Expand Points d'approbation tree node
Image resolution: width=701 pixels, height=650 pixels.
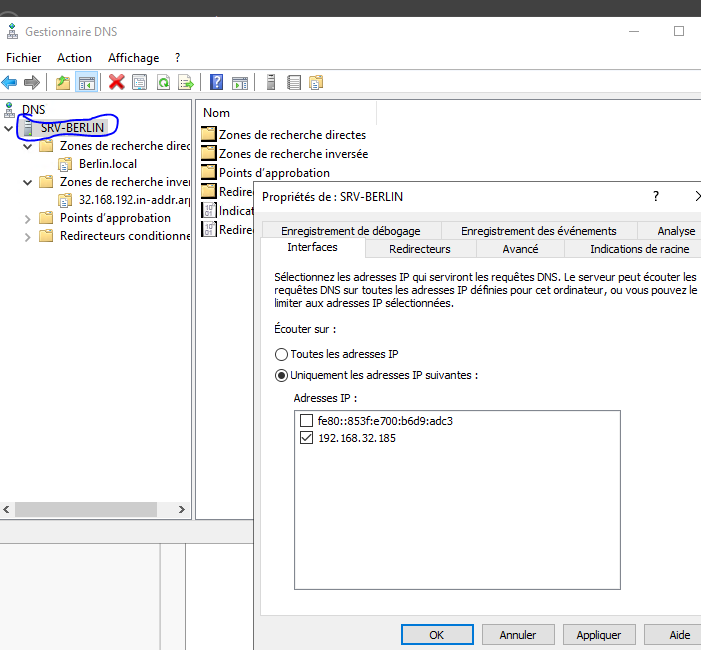point(27,218)
